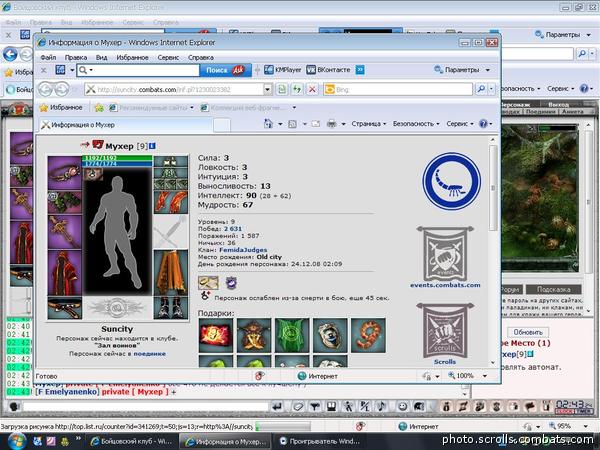
Task: Click the red flame gift icon
Action: (x=215, y=336)
